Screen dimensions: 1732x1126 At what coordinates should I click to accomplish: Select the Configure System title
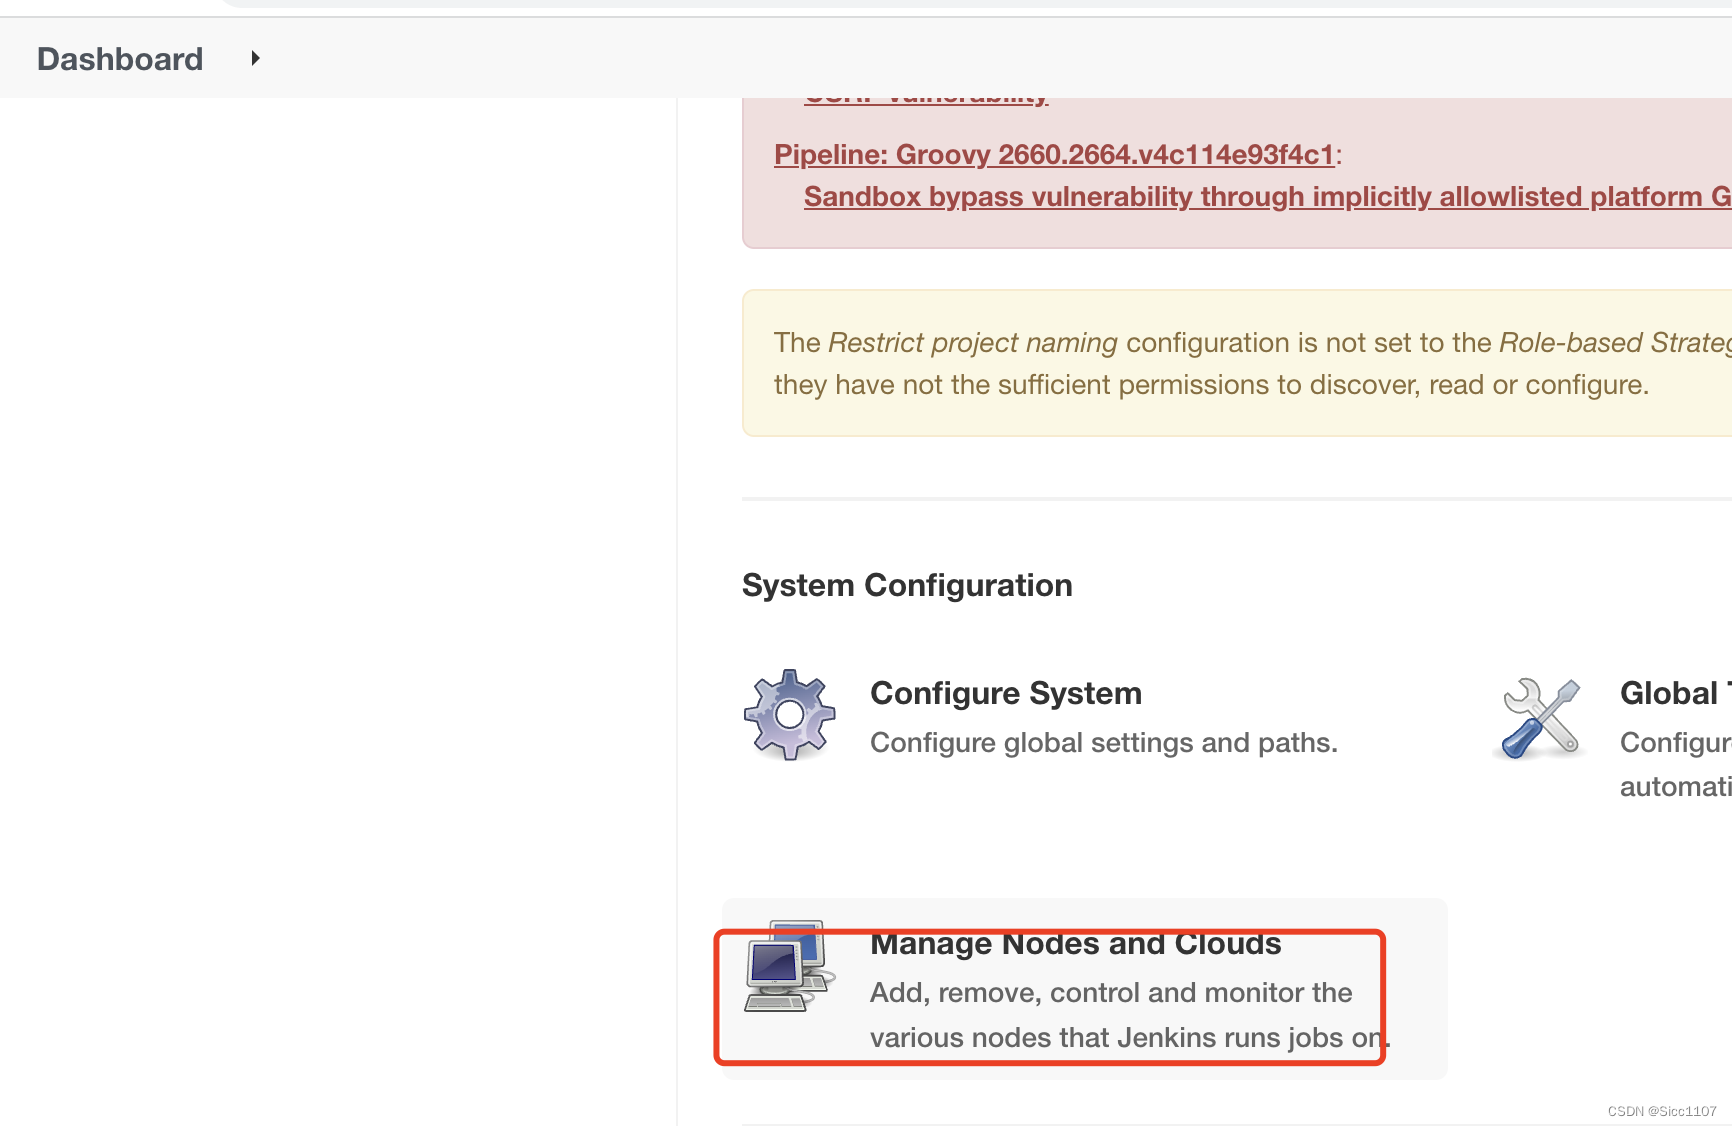tap(1006, 693)
